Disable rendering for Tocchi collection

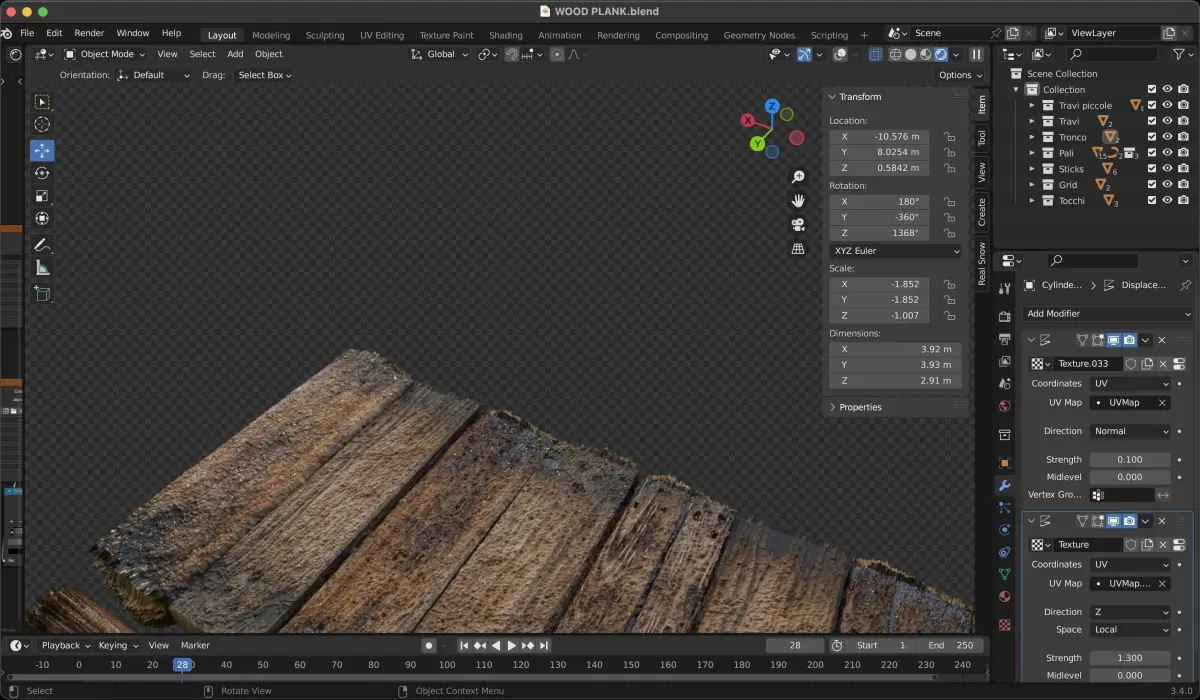coord(1183,201)
